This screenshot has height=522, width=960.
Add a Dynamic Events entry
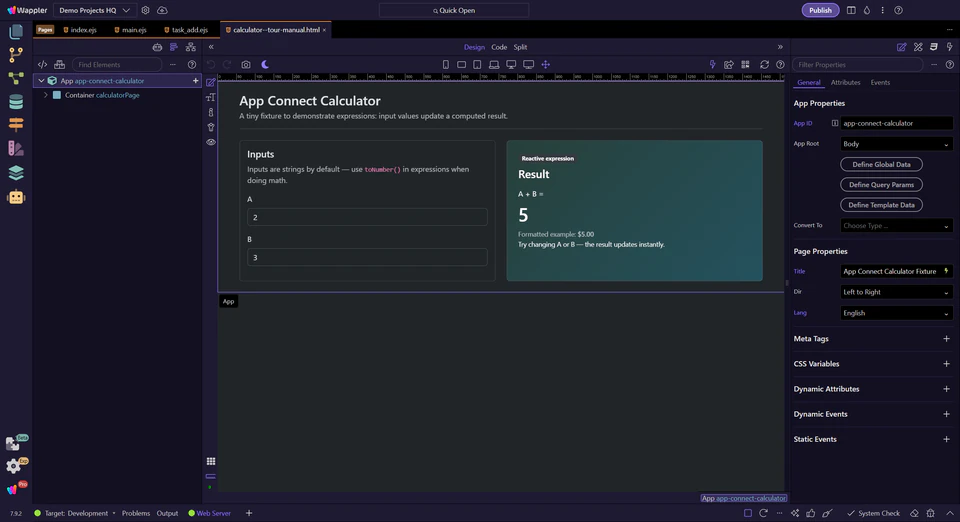coord(946,414)
